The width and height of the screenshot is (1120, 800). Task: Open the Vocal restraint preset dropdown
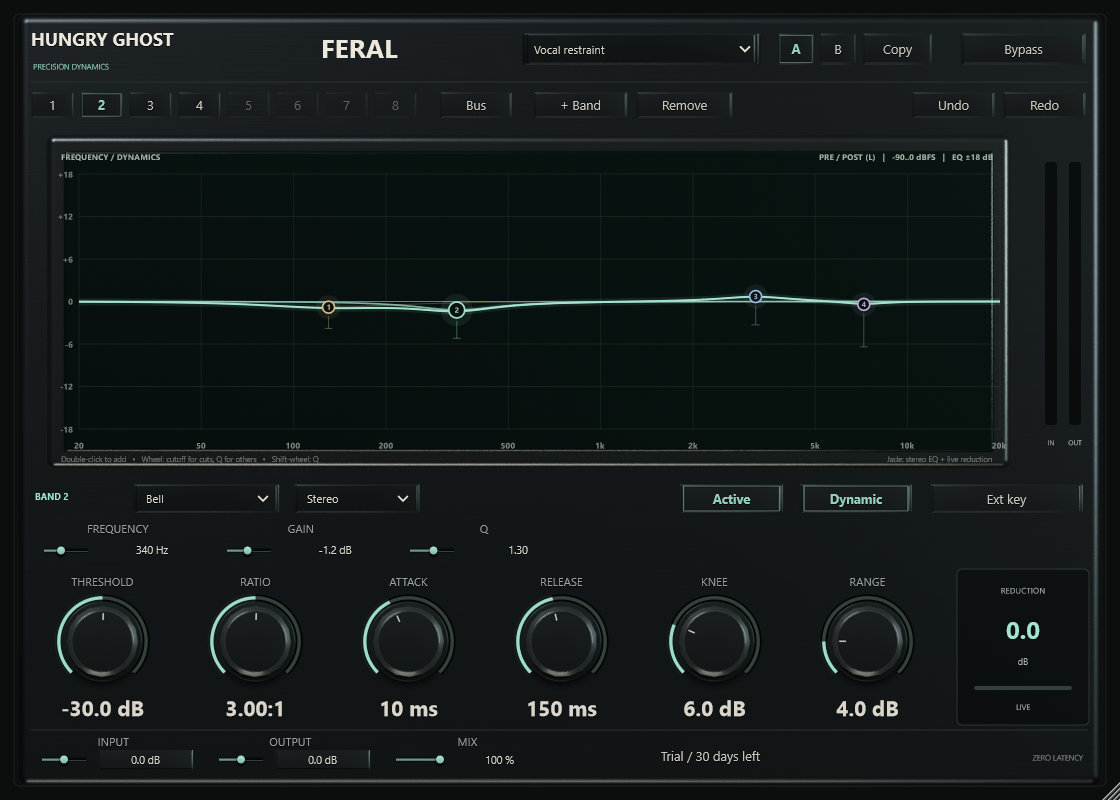tap(641, 49)
